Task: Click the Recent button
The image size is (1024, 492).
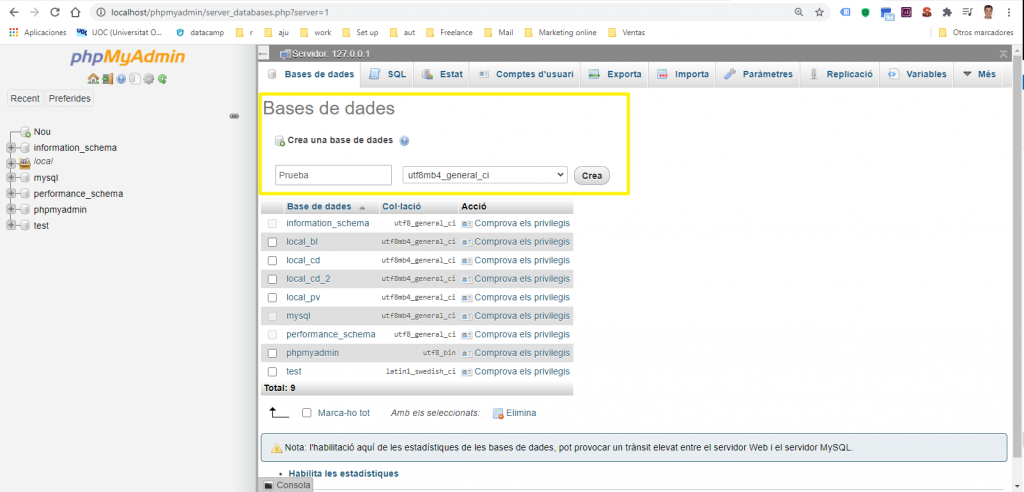Action: 25,99
